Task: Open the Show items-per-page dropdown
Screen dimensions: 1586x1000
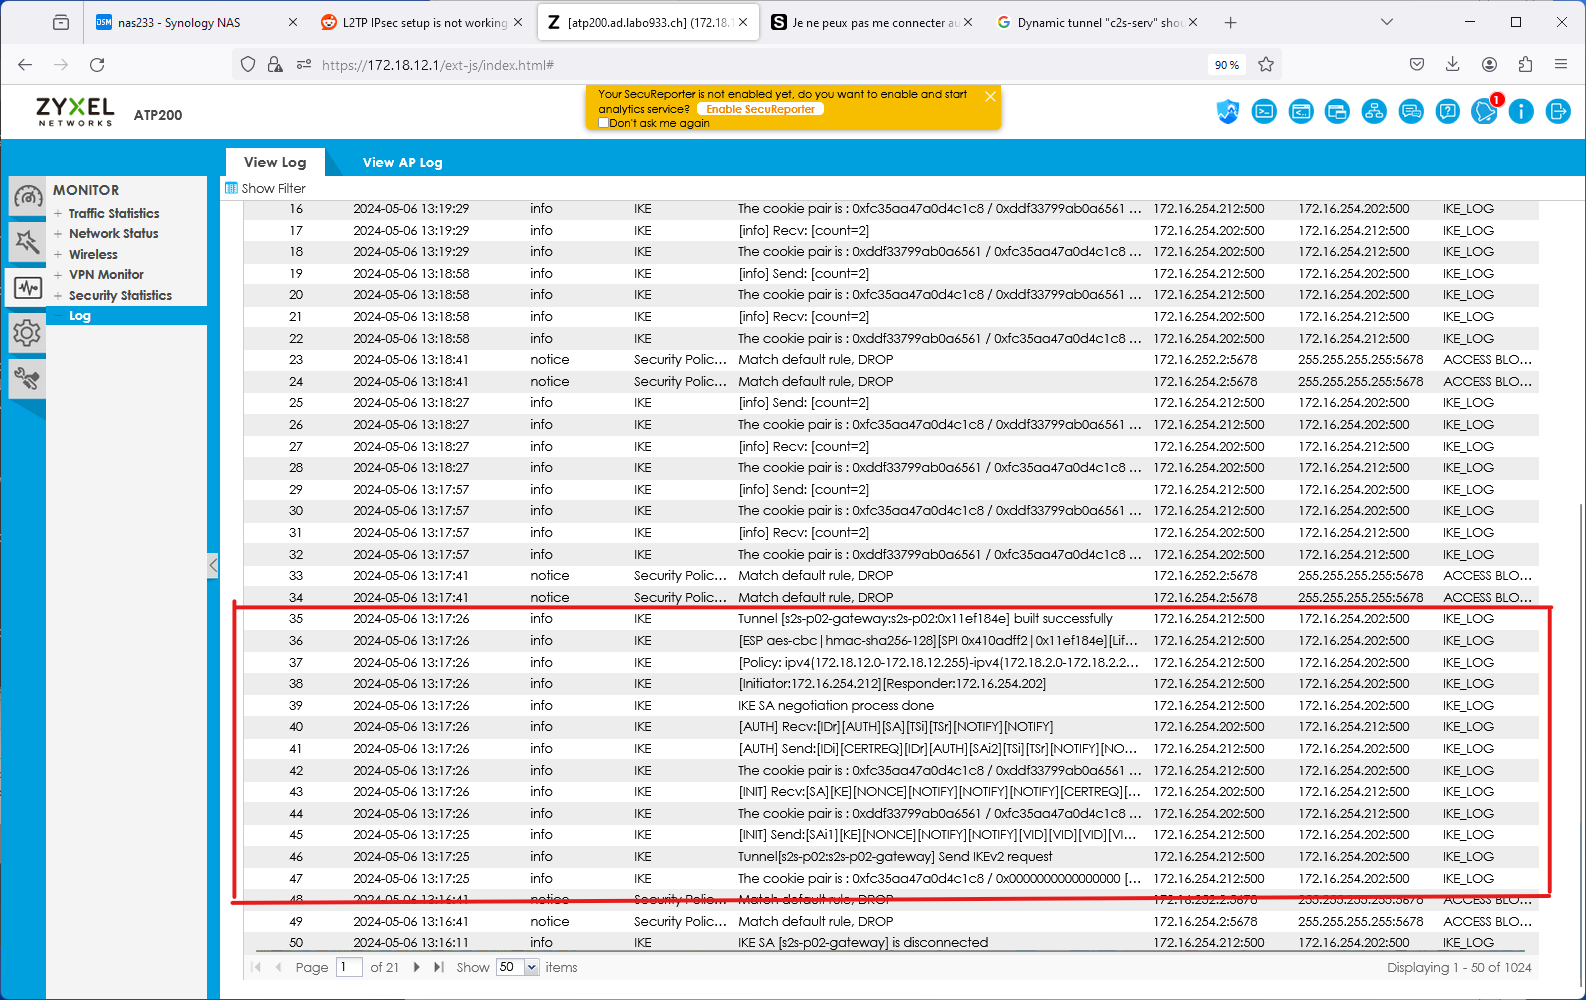Action: tap(532, 967)
